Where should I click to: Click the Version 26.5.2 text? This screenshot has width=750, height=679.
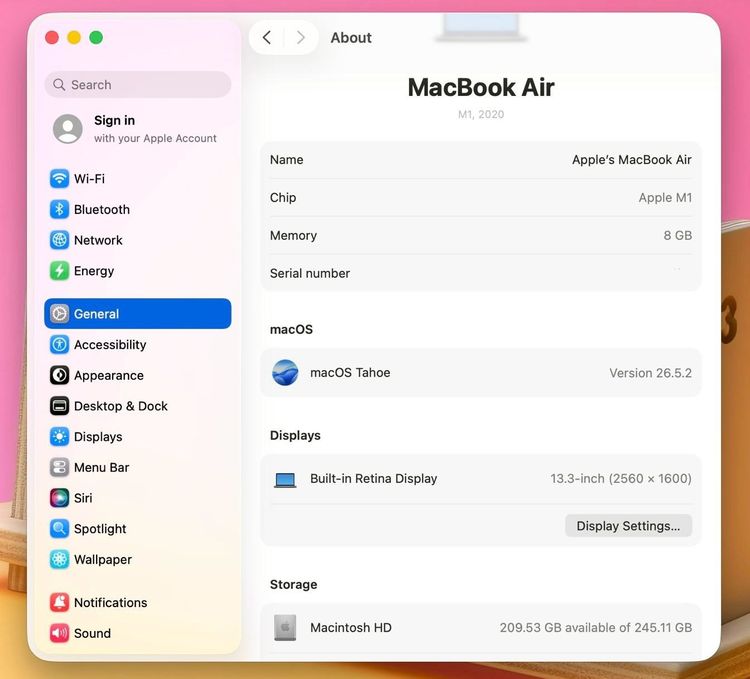click(651, 373)
